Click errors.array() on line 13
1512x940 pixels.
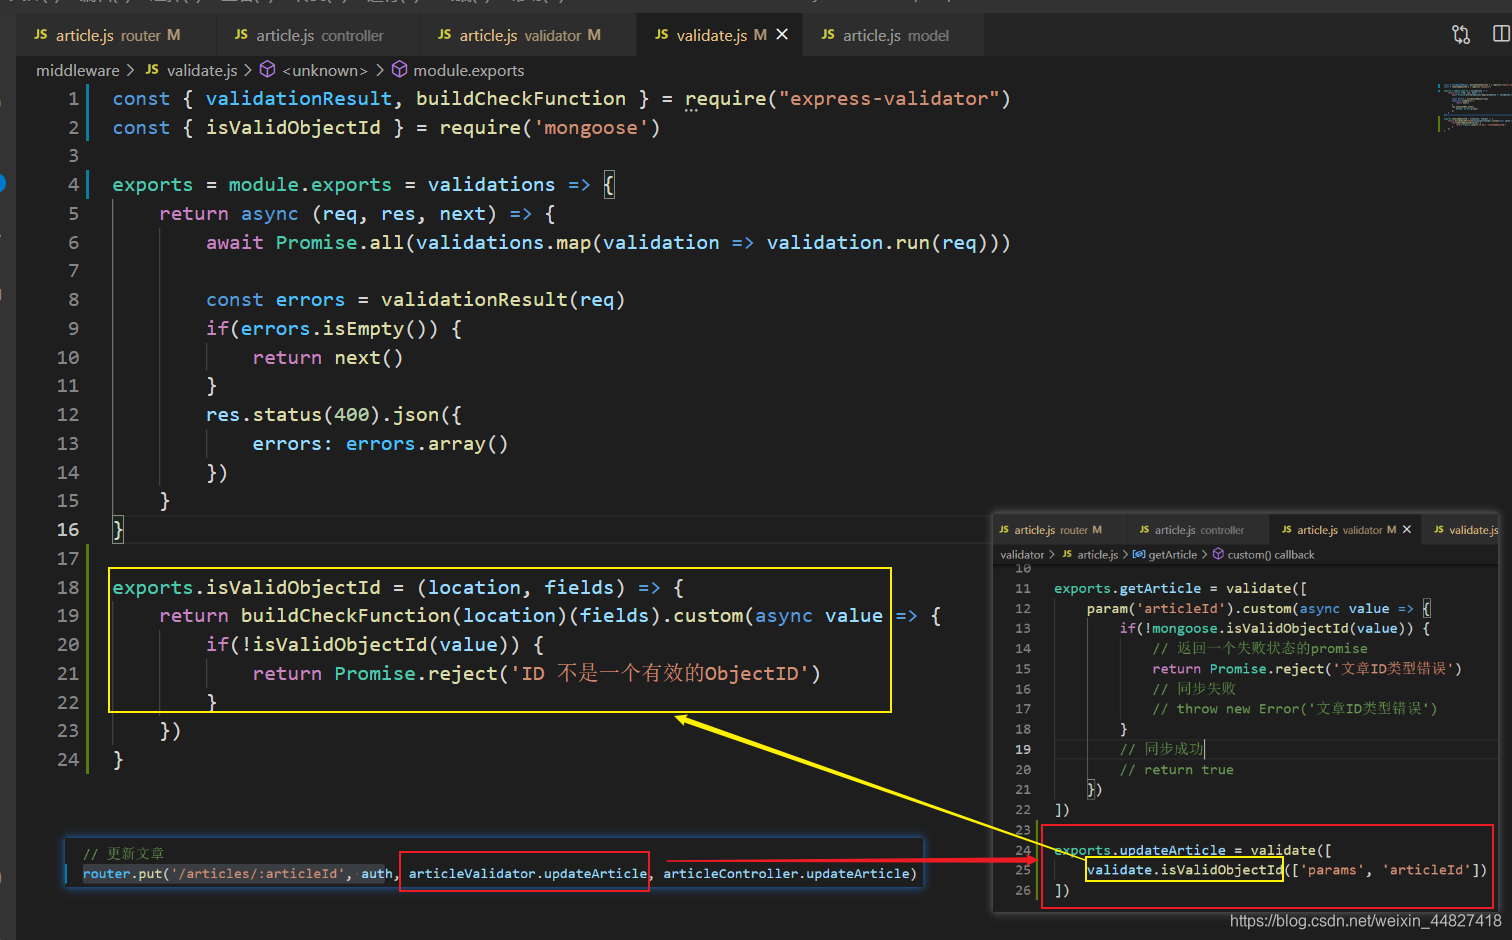[x=427, y=444]
